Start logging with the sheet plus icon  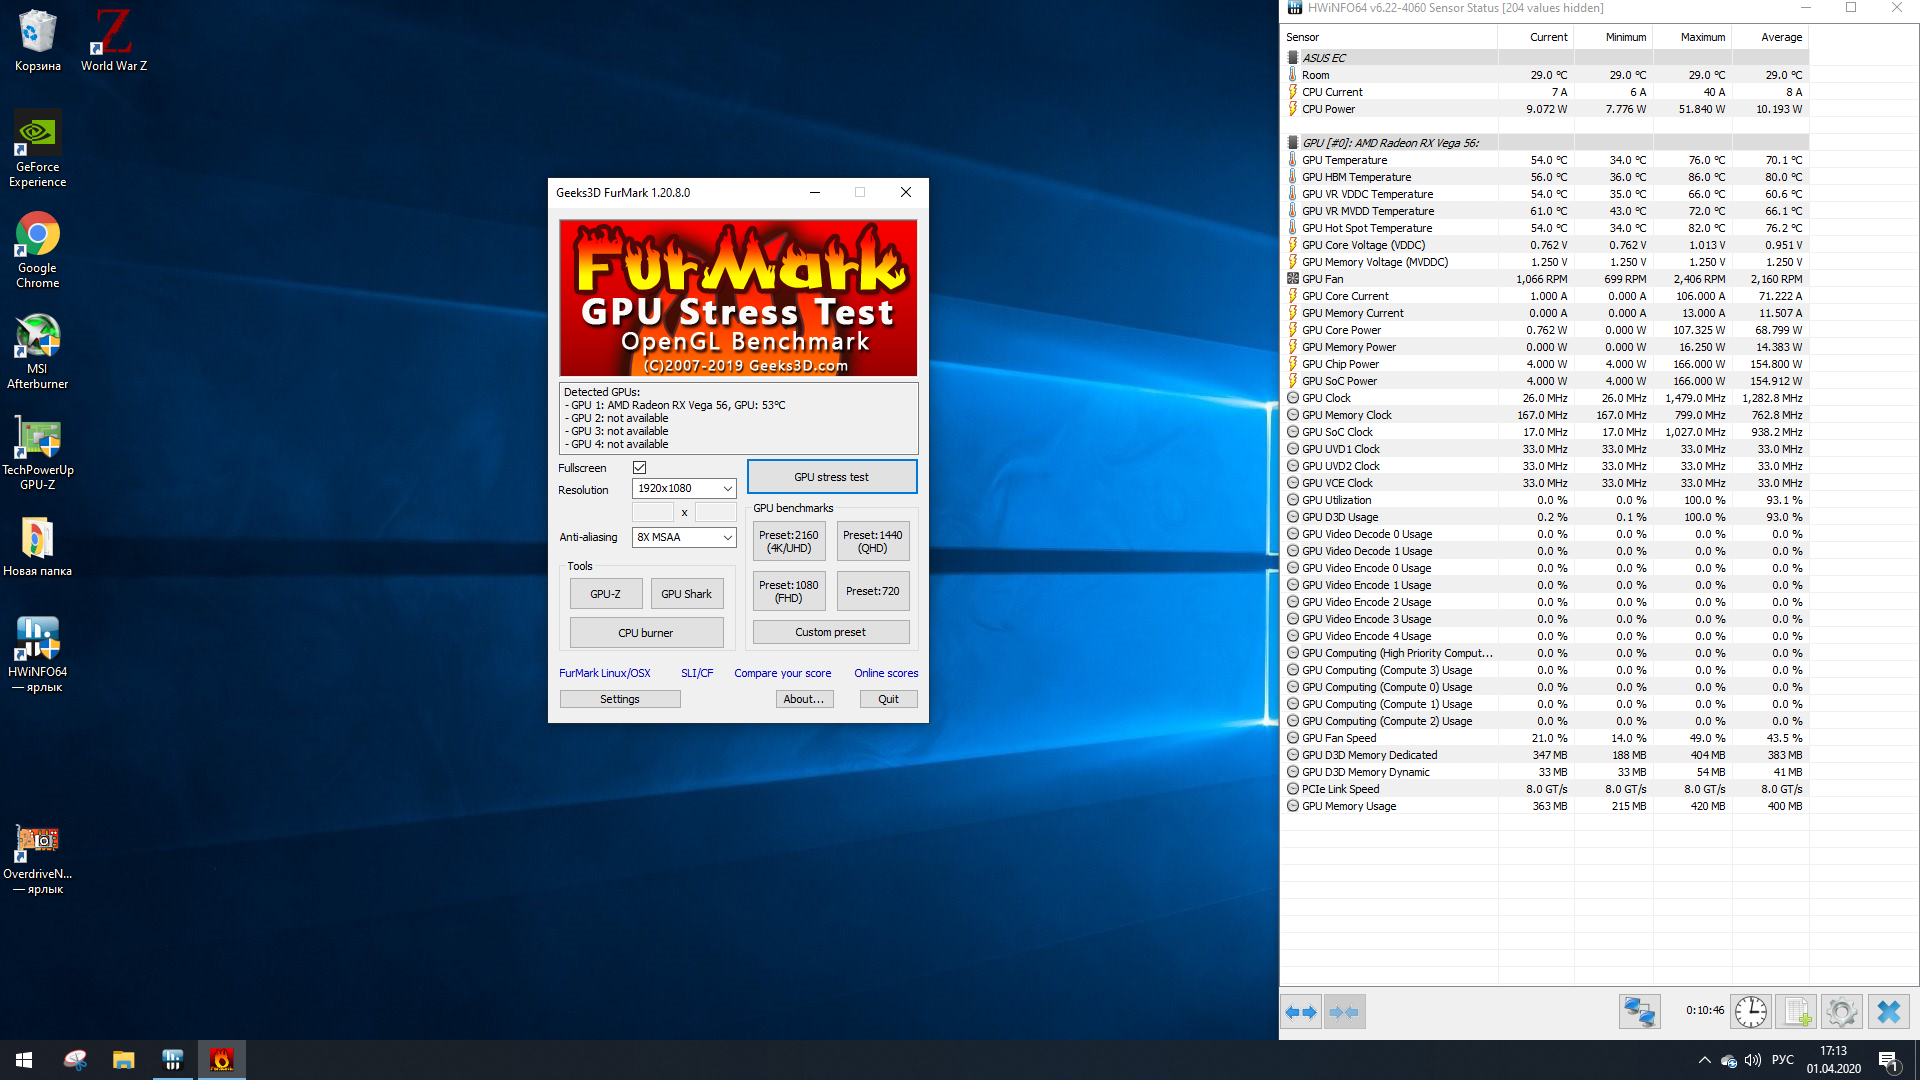(x=1796, y=1012)
